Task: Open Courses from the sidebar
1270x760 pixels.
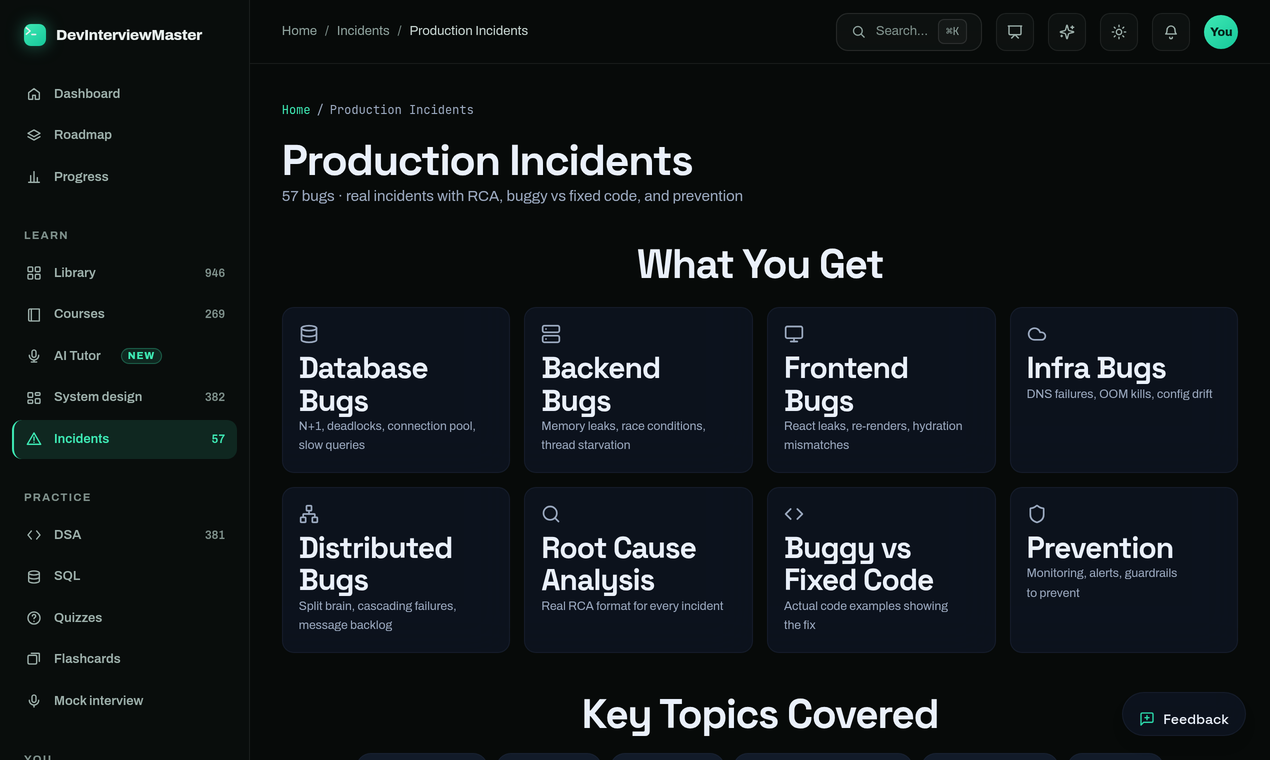Action: [125, 314]
